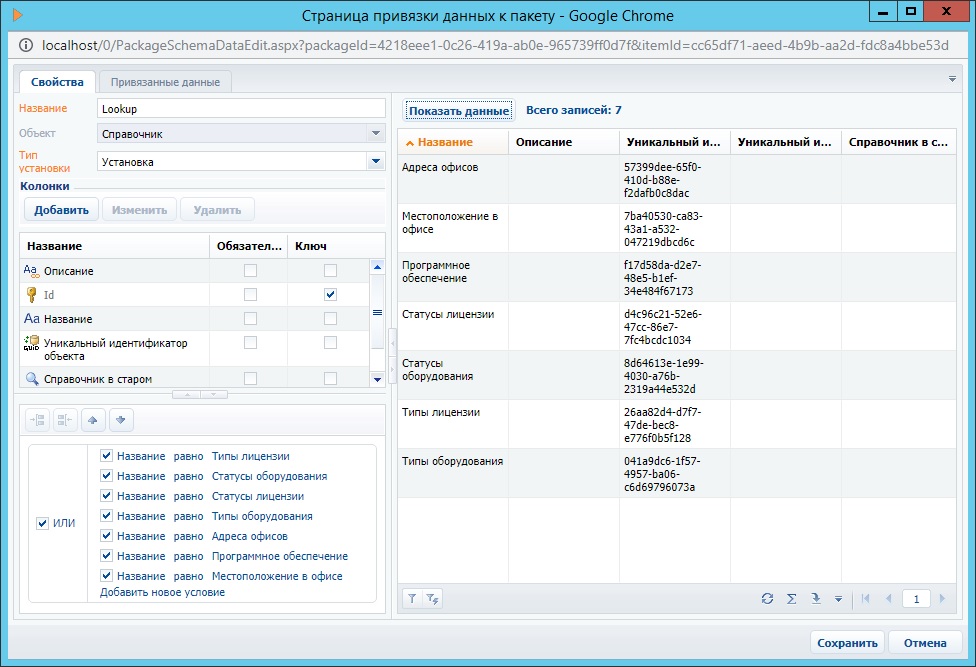Click the columns list scroll-up arrow
Image resolution: width=976 pixels, height=667 pixels.
pos(377,267)
